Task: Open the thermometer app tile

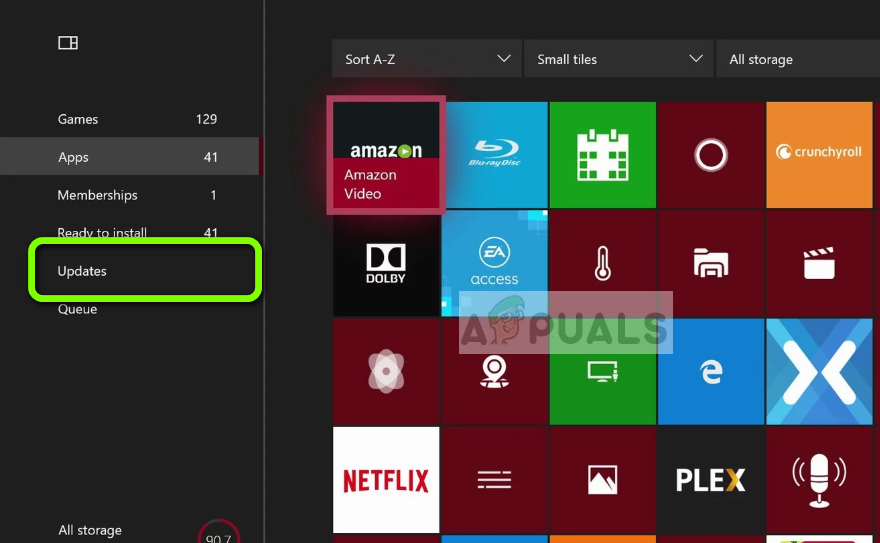Action: tap(603, 263)
